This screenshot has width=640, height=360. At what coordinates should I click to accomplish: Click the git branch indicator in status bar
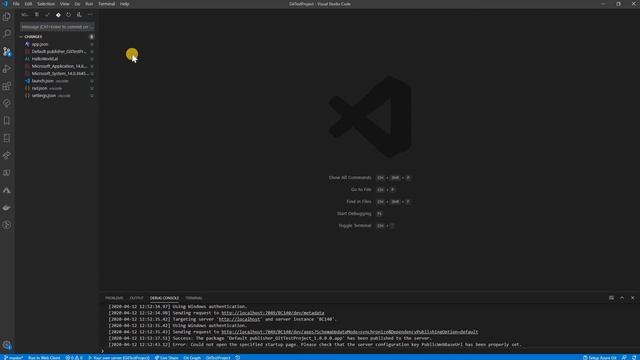(x=13, y=358)
